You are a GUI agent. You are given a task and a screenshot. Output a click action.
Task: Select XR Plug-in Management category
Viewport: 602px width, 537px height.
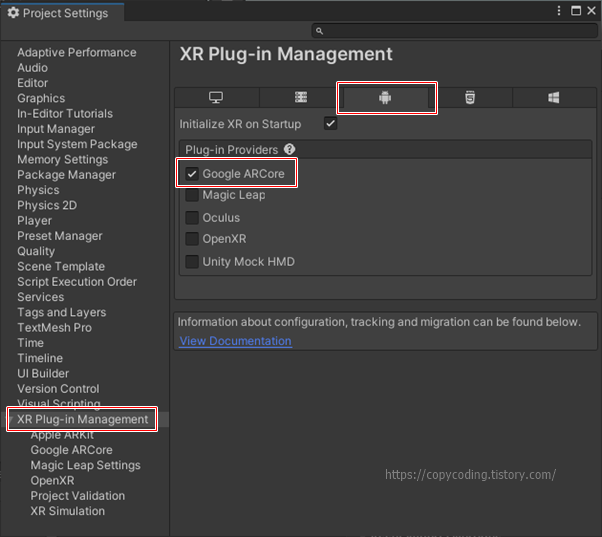pos(83,420)
